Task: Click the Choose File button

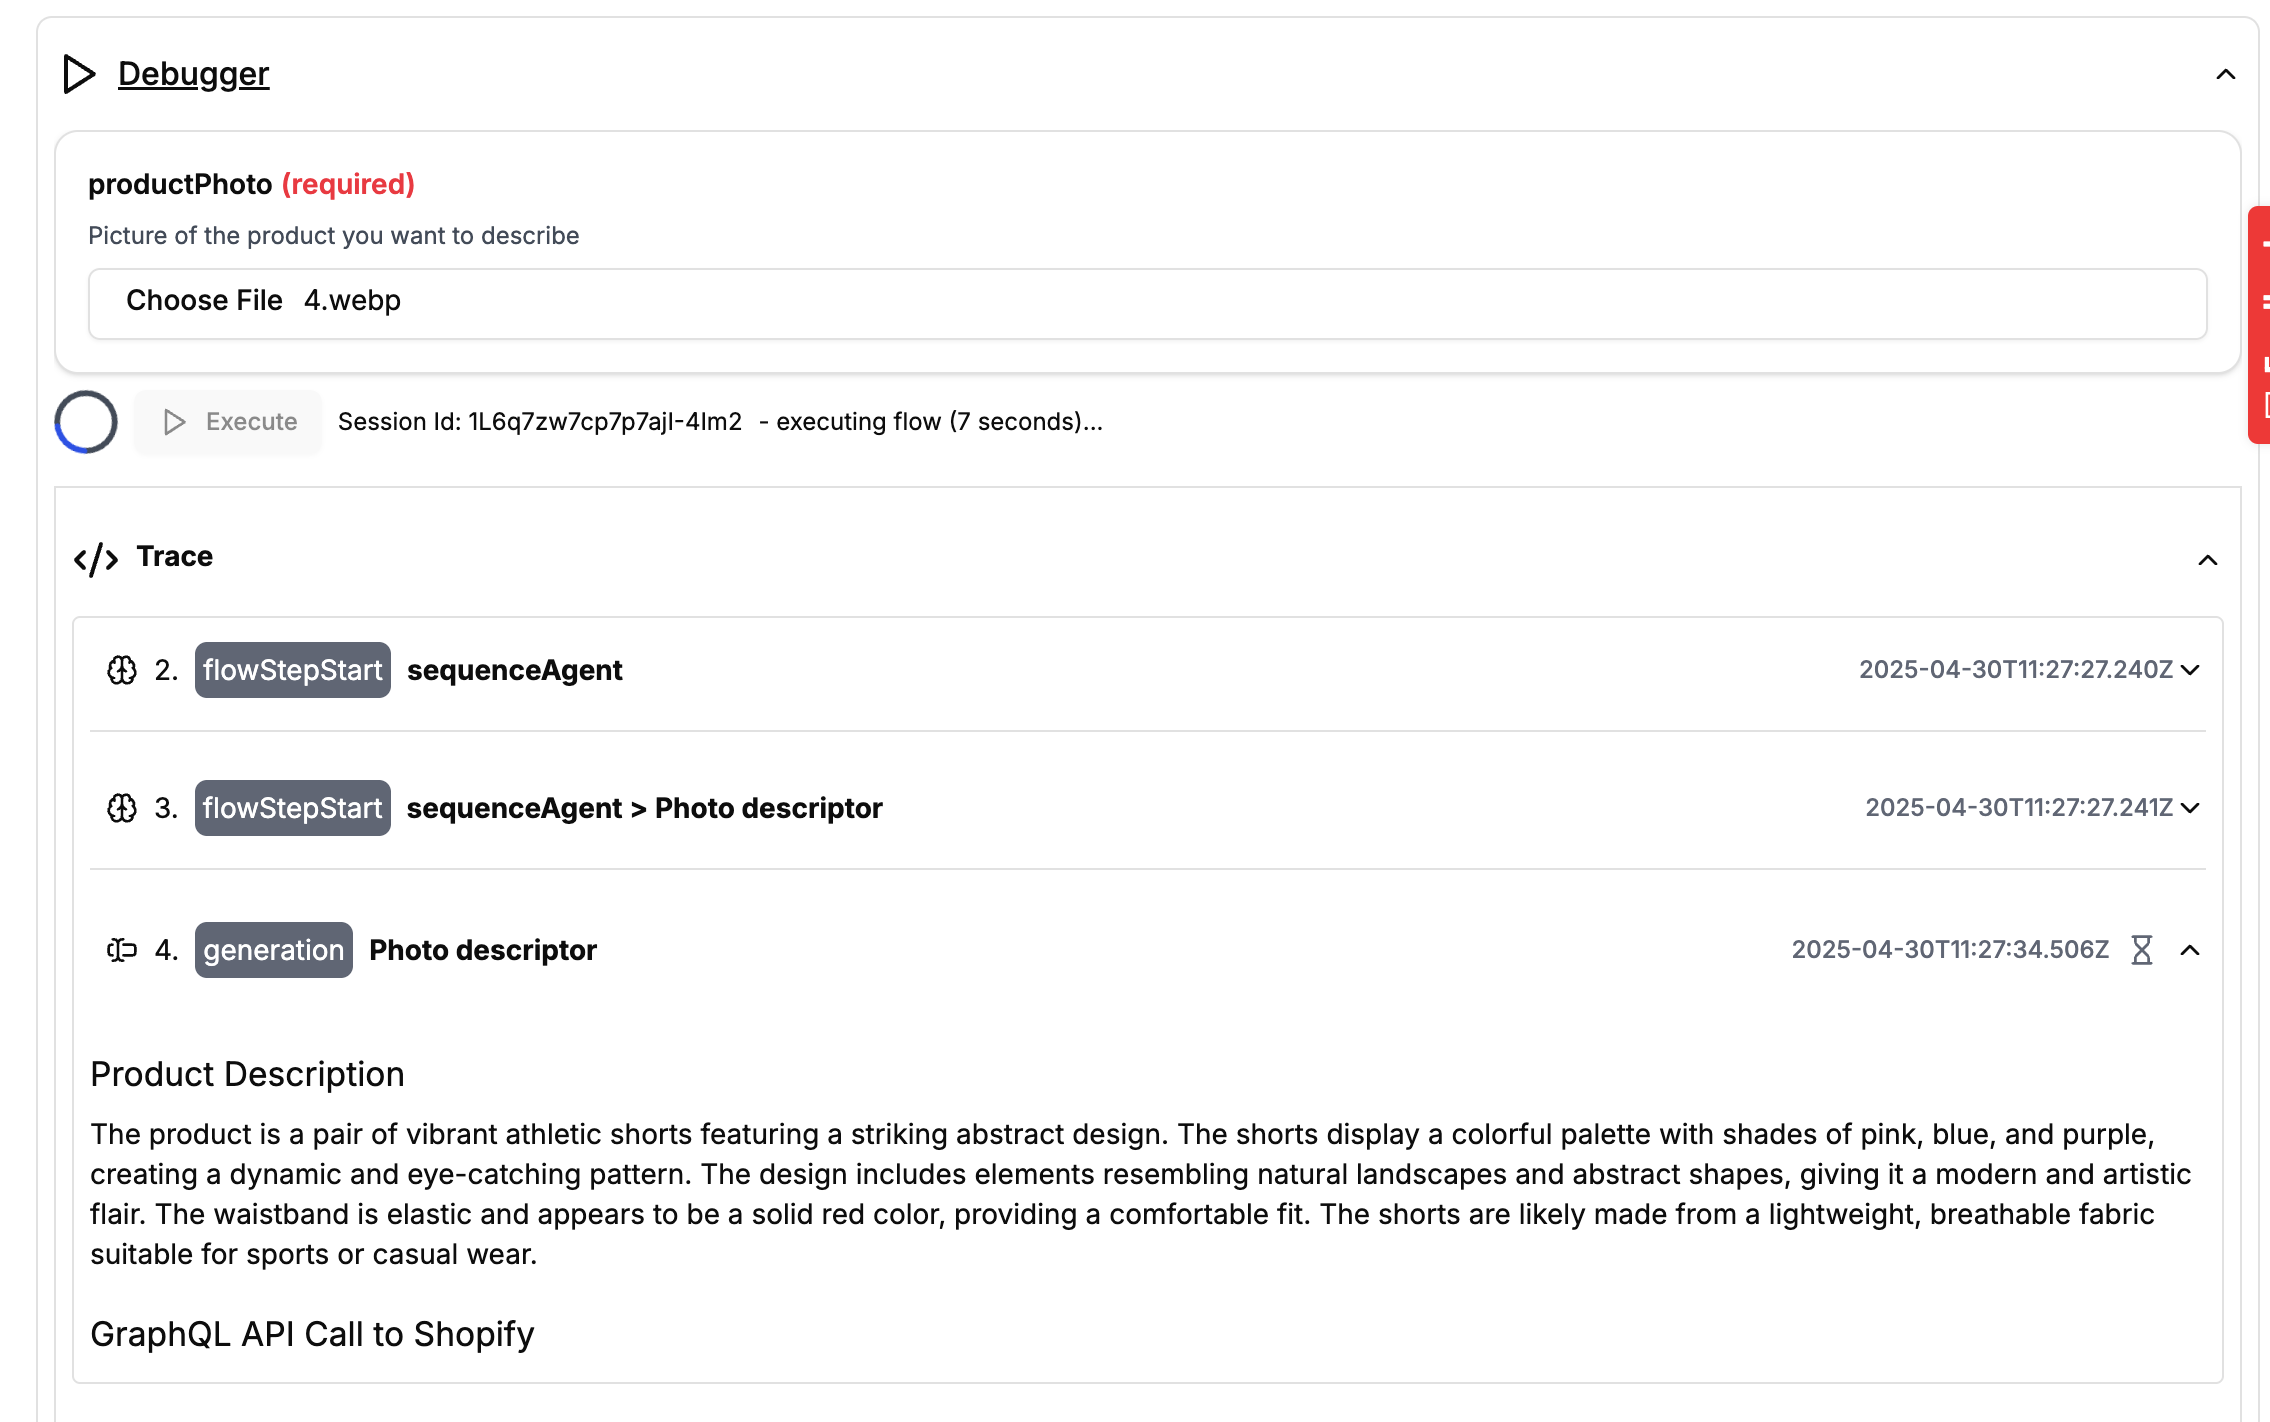Action: (204, 300)
